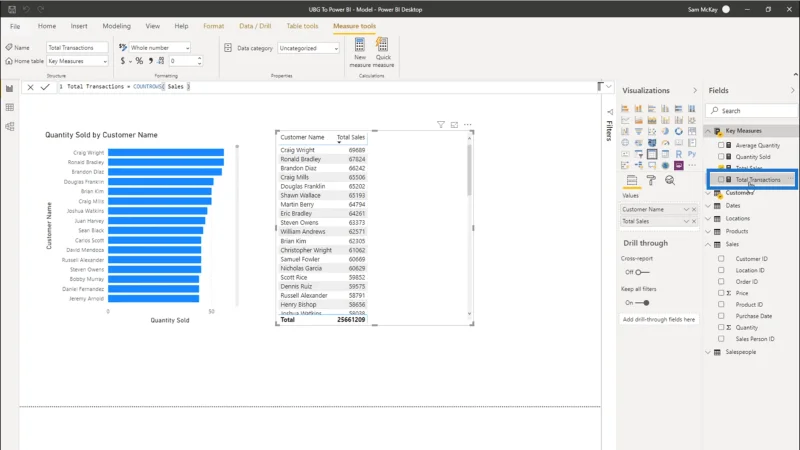The width and height of the screenshot is (800, 450).
Task: Select the stacked bar chart visualization
Action: [x=625, y=108]
